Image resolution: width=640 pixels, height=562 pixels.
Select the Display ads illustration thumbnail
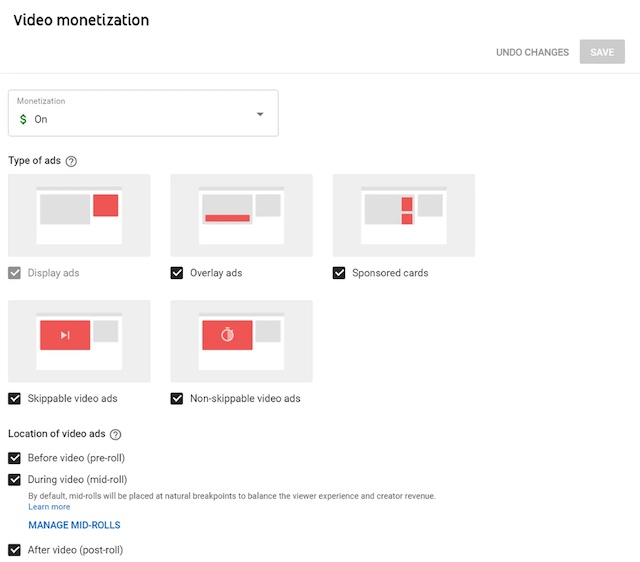pos(79,215)
